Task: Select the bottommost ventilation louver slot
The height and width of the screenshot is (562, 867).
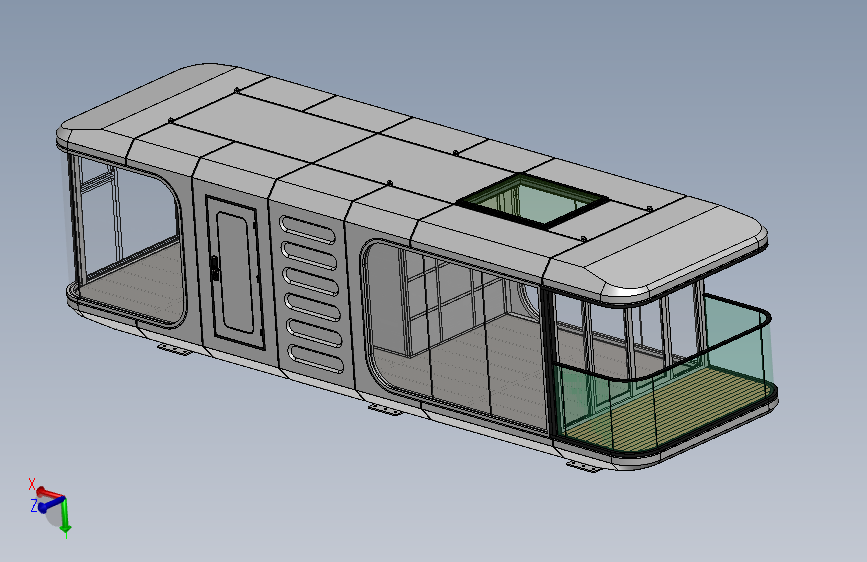Action: click(316, 358)
